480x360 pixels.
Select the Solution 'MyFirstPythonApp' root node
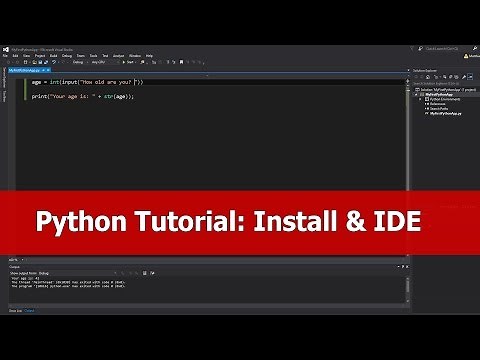click(445, 90)
